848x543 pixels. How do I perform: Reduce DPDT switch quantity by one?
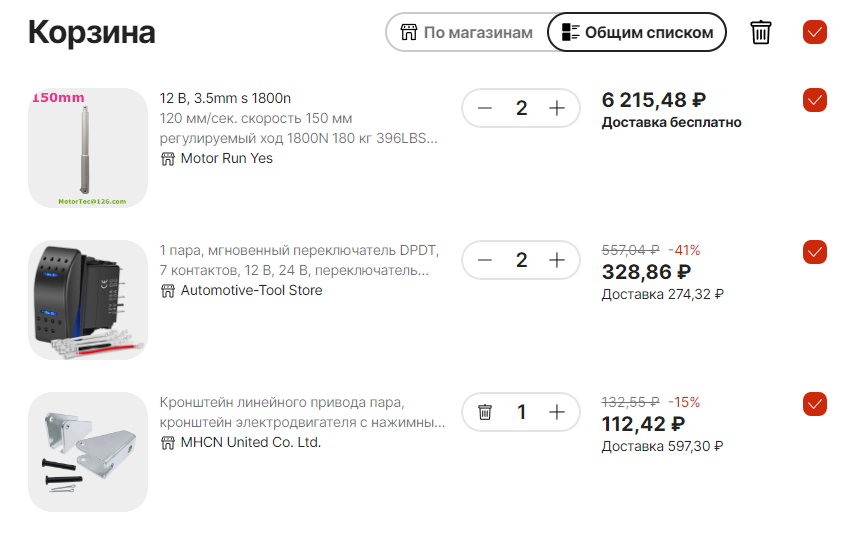[485, 260]
